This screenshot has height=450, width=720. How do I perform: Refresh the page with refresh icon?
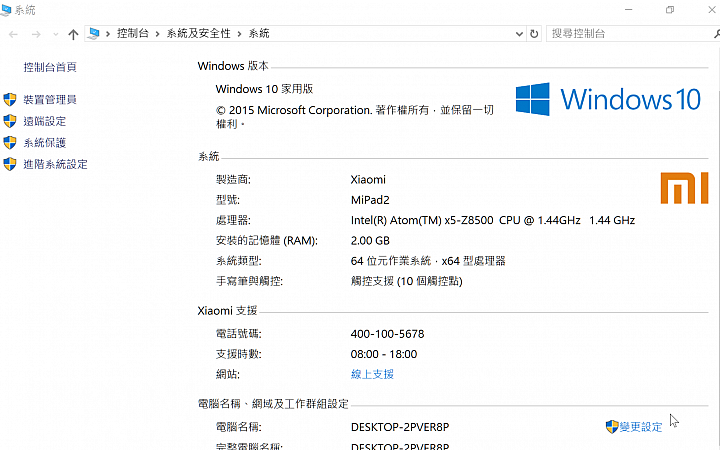tap(534, 34)
